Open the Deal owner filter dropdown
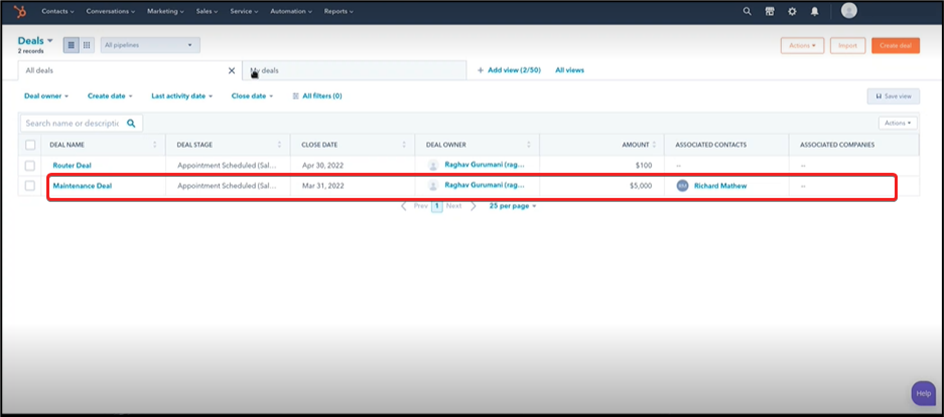This screenshot has width=944, height=417. point(46,96)
